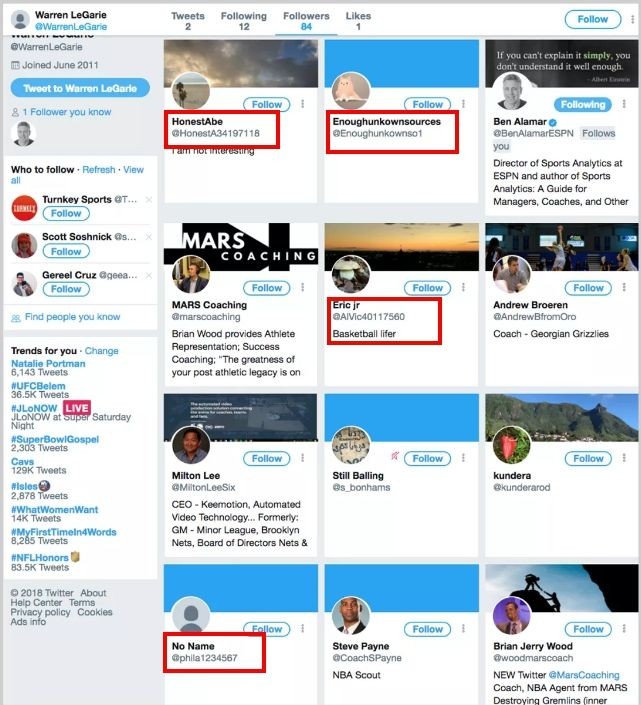Click Steve Payne's profile avatar

point(351,616)
